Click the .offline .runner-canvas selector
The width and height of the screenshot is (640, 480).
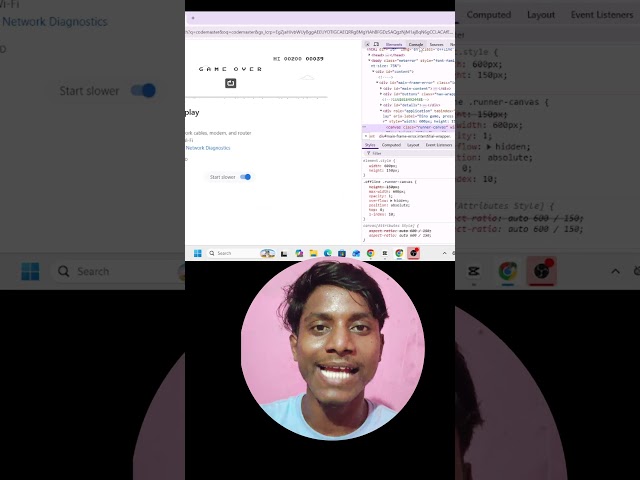[388, 182]
